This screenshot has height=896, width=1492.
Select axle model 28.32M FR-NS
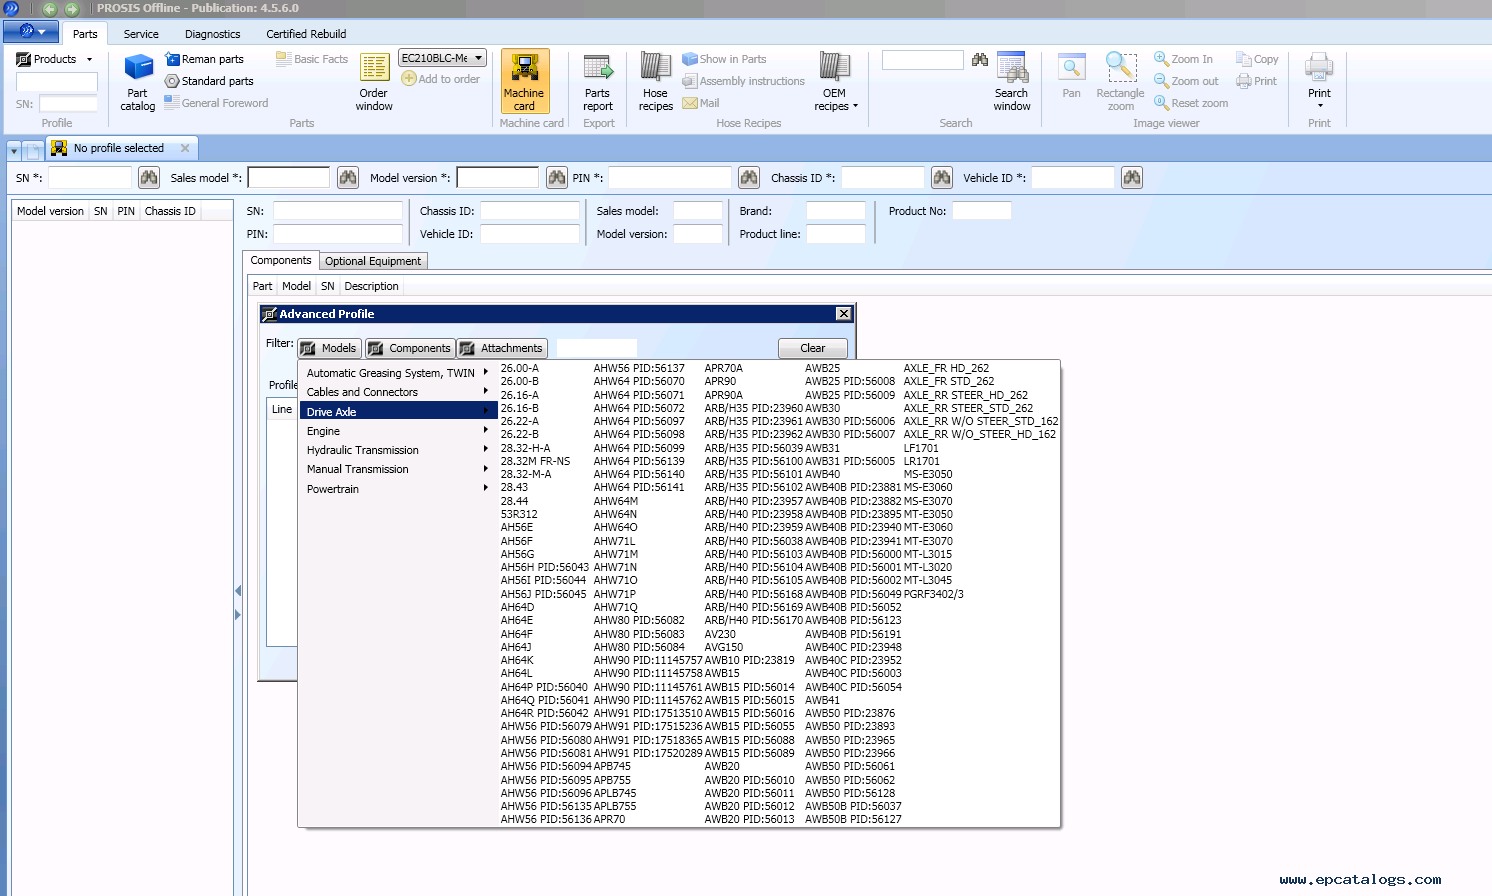(535, 461)
